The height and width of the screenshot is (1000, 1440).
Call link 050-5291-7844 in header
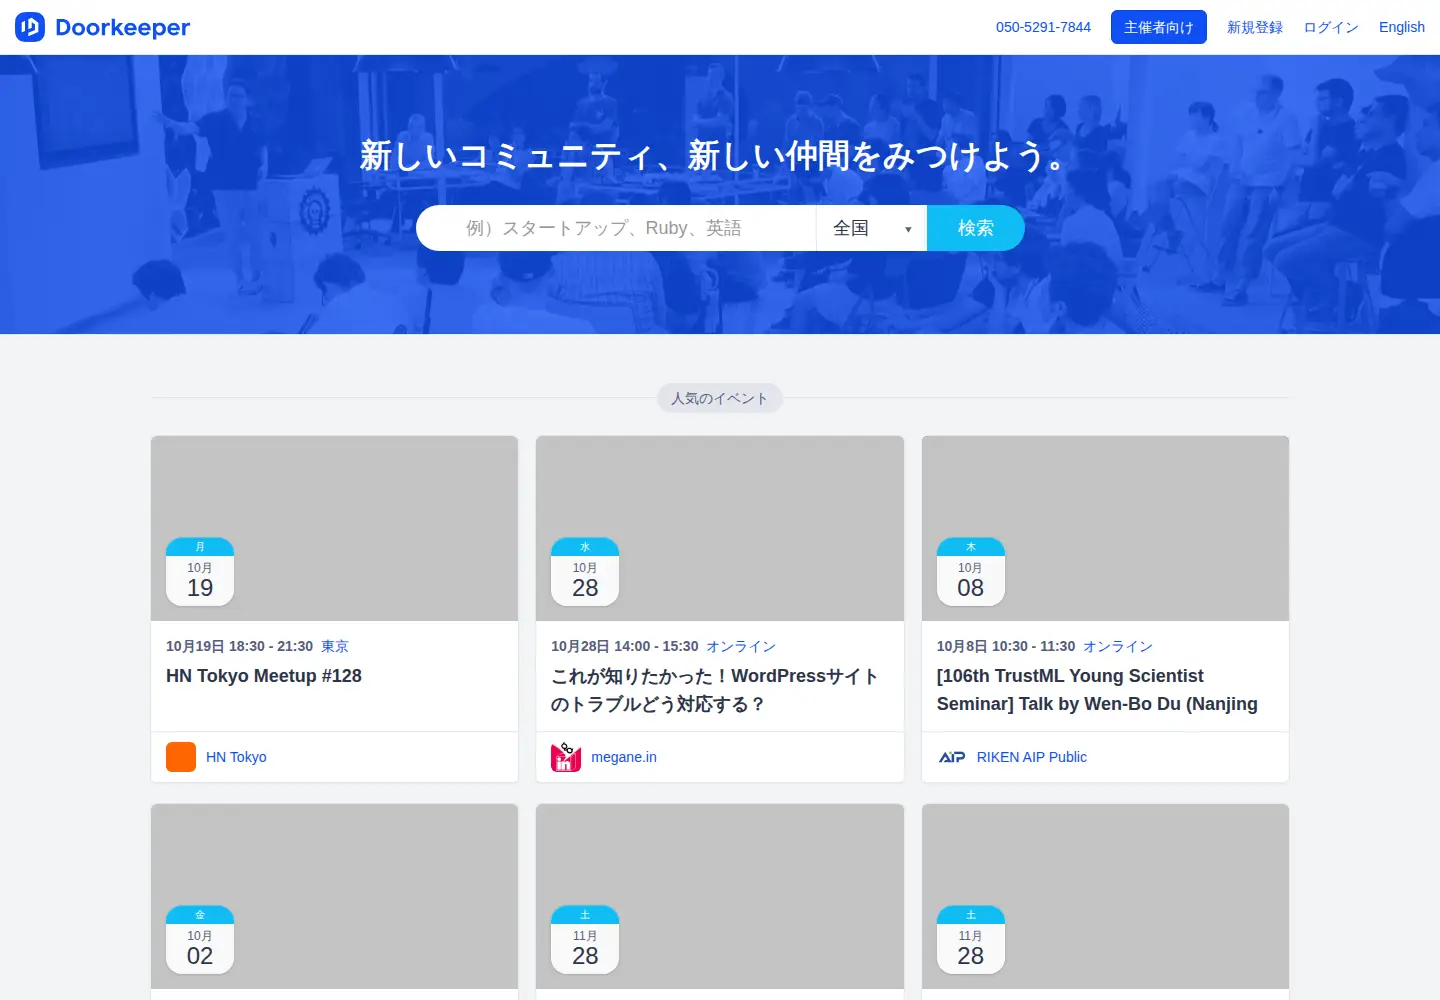(1043, 27)
